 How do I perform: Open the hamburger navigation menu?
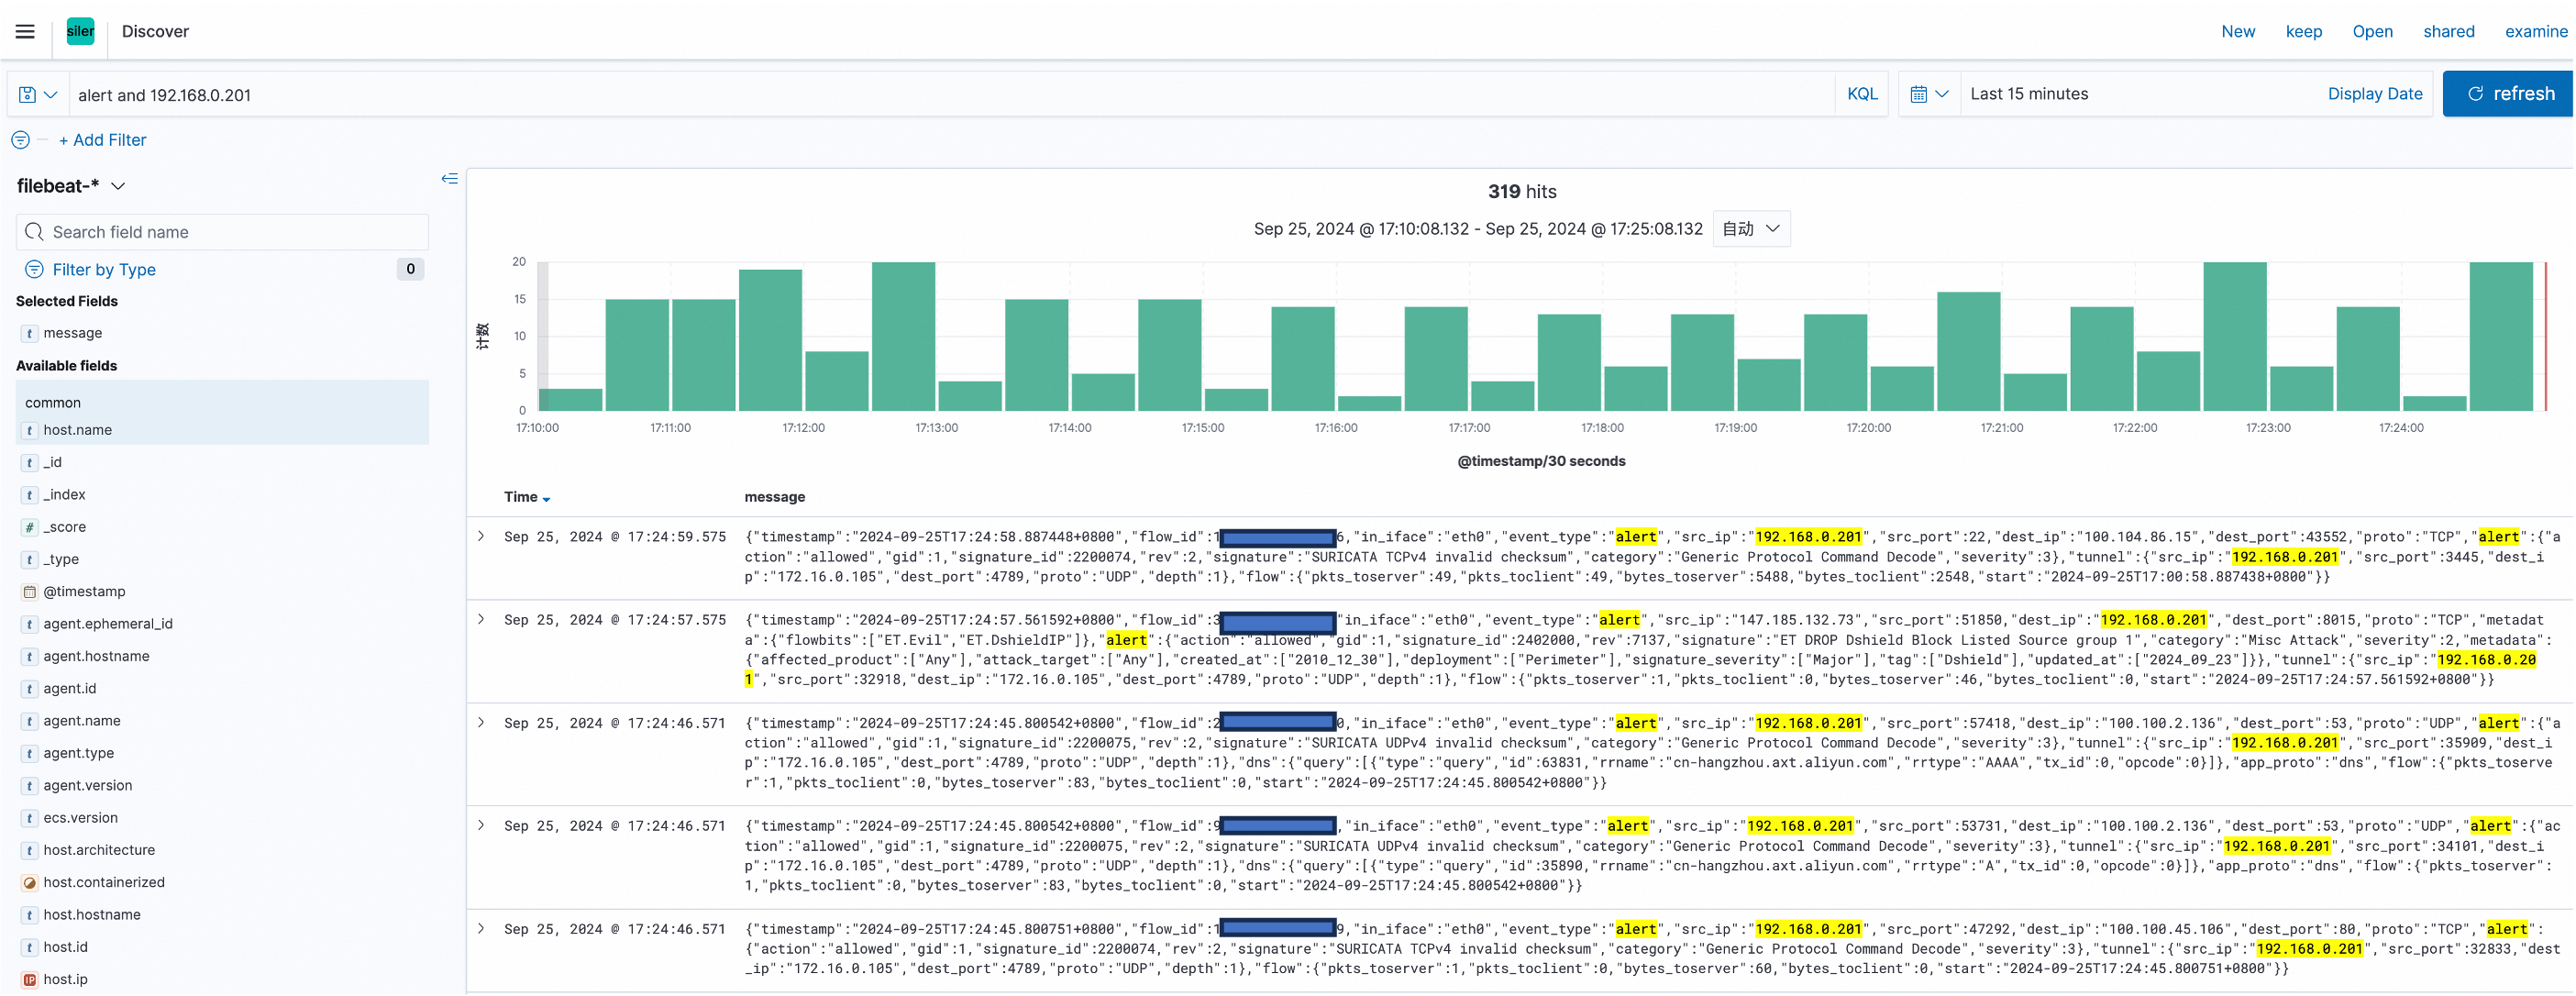point(25,31)
